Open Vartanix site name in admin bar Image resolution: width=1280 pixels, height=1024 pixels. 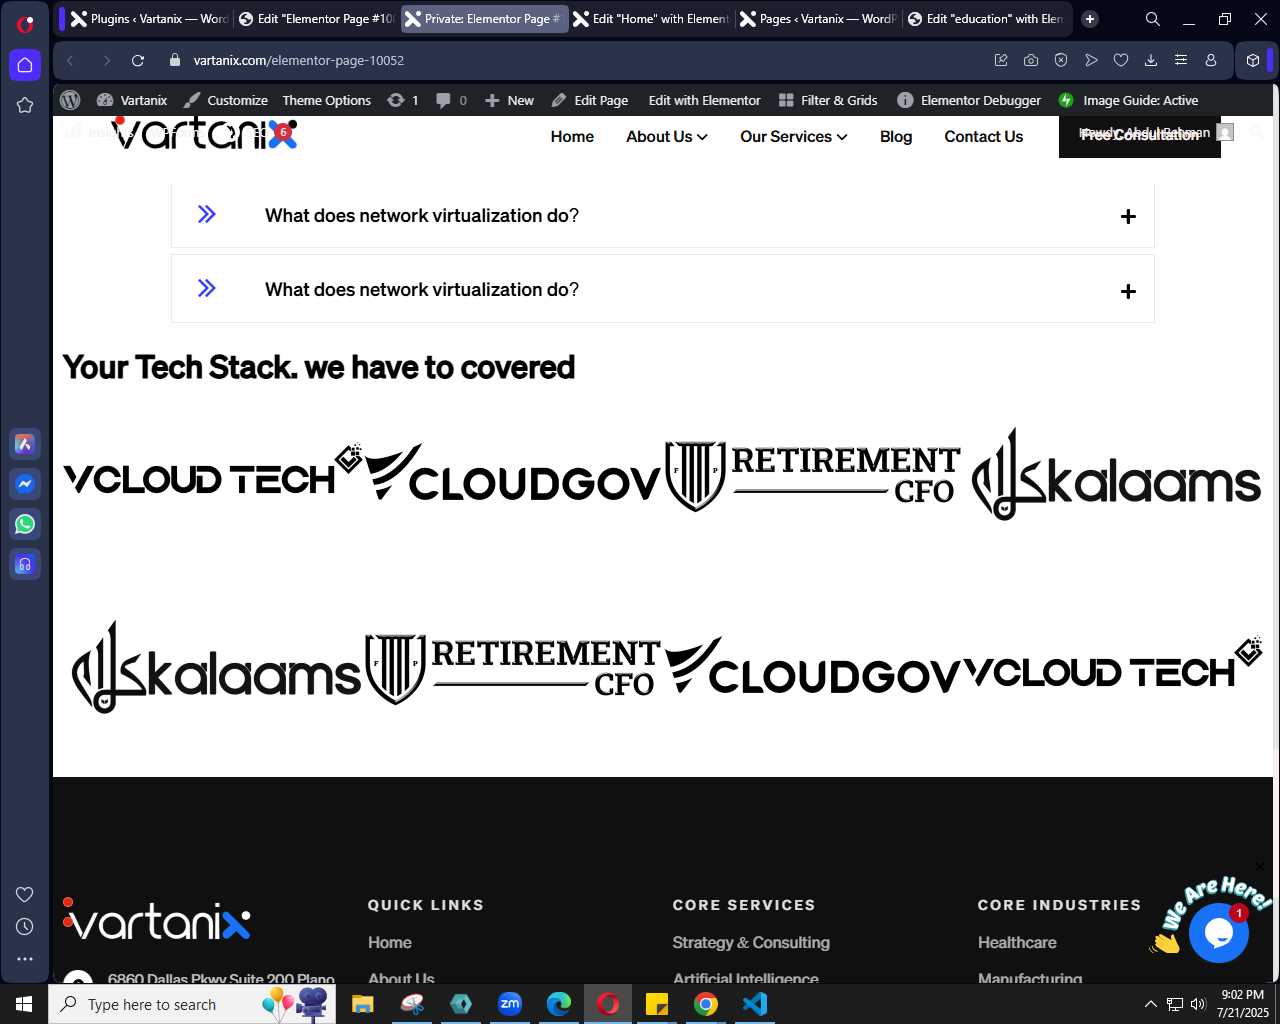click(x=132, y=100)
